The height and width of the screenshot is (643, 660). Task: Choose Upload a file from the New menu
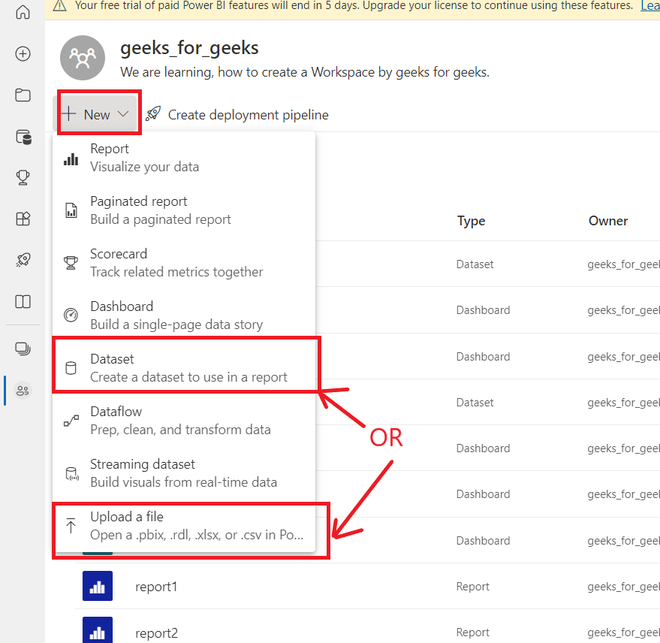click(x=185, y=526)
